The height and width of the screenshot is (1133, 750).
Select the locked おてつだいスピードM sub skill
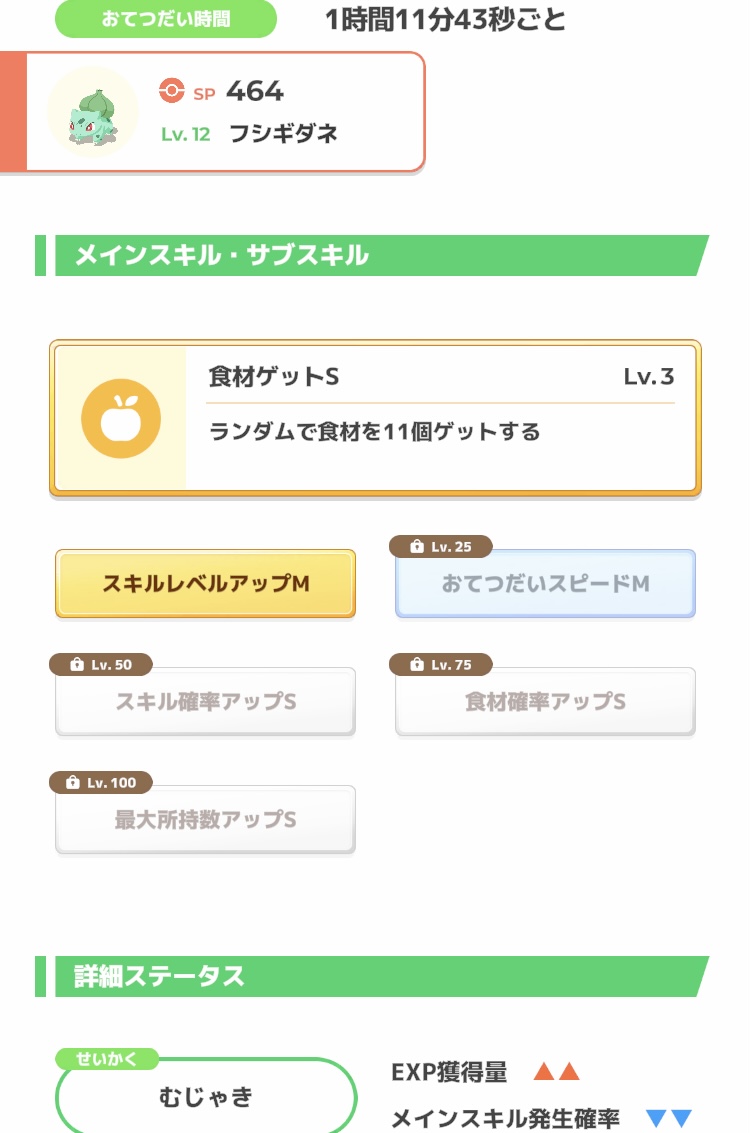[x=545, y=584]
